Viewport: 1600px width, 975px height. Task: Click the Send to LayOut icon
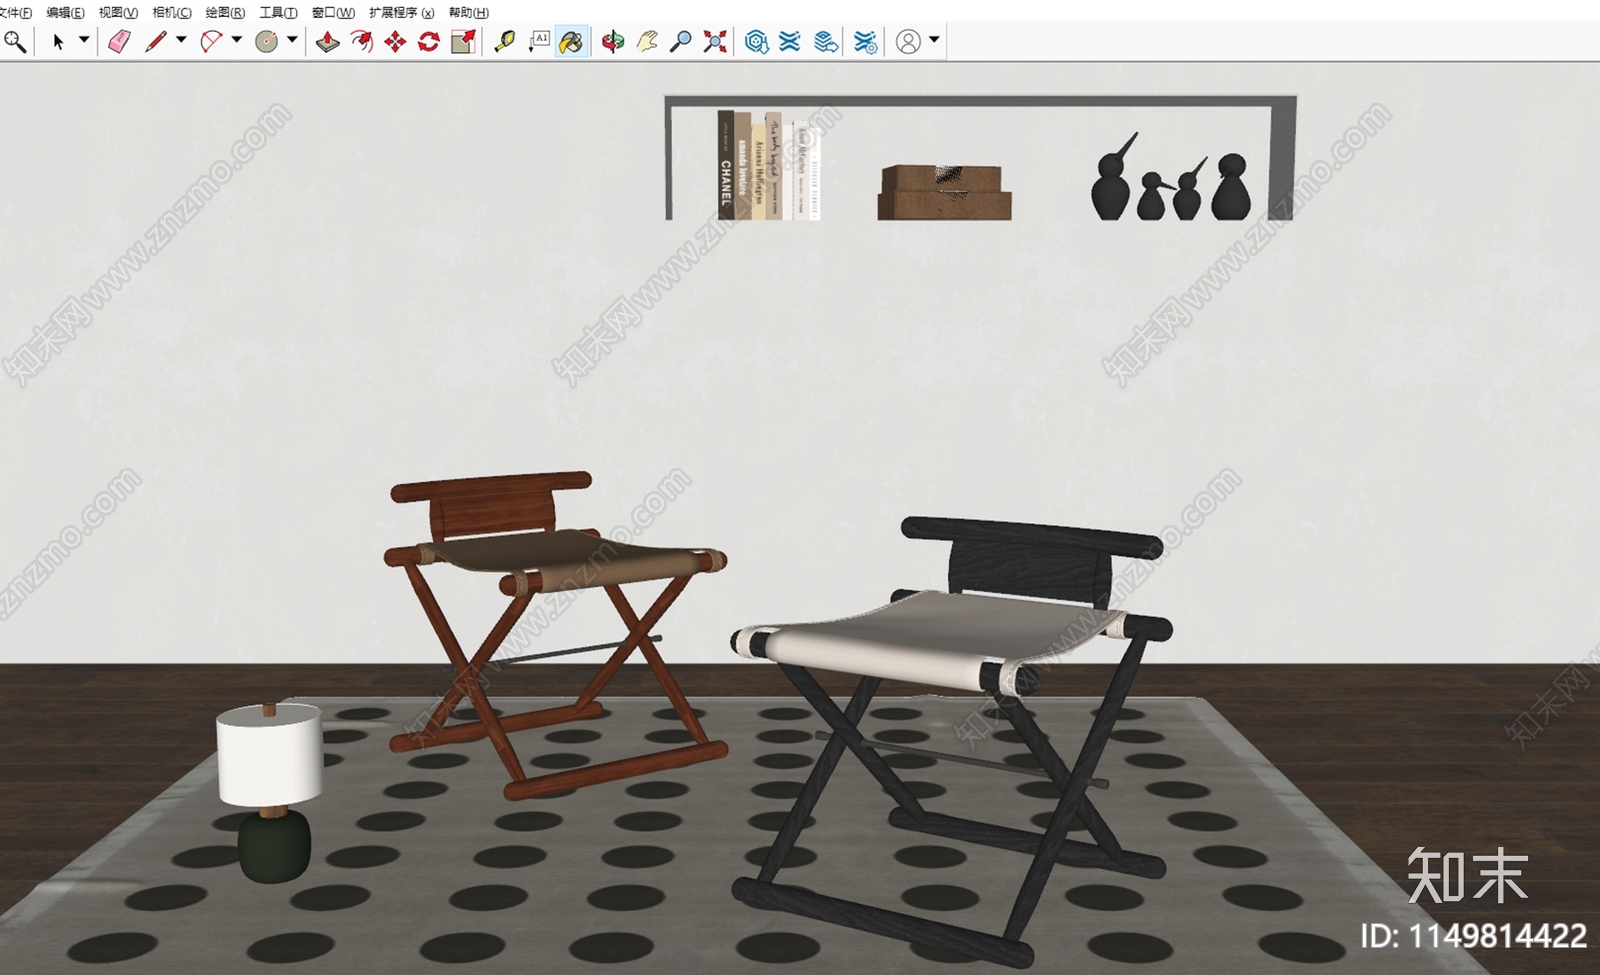[825, 42]
